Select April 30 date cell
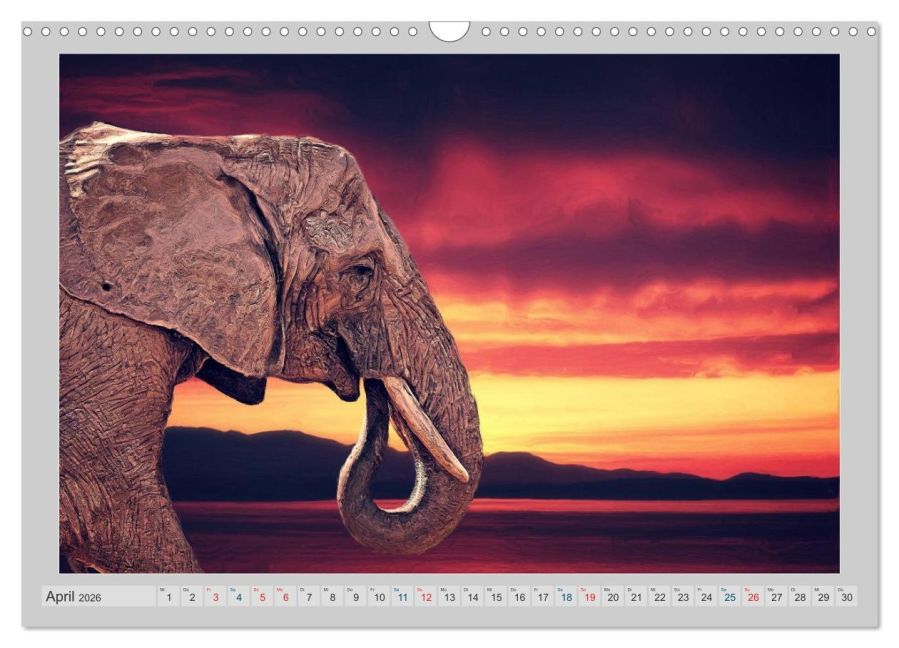 click(x=847, y=596)
